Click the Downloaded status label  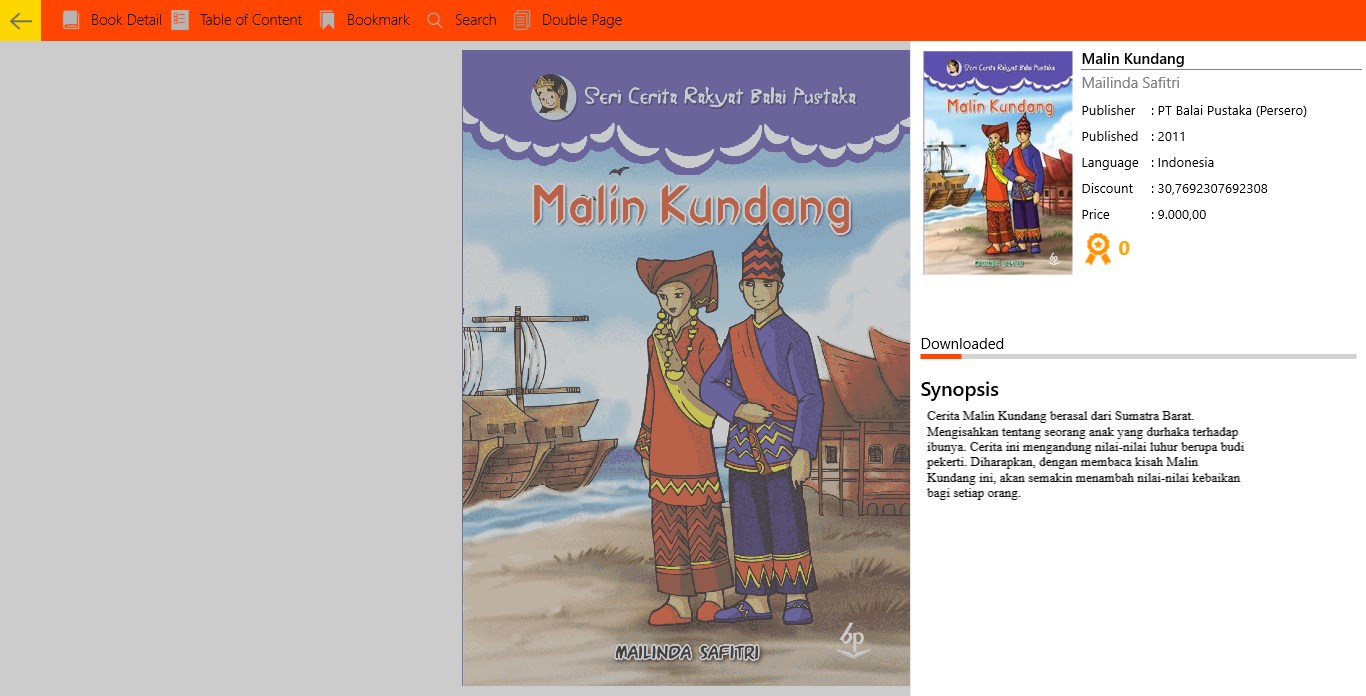[x=962, y=344]
